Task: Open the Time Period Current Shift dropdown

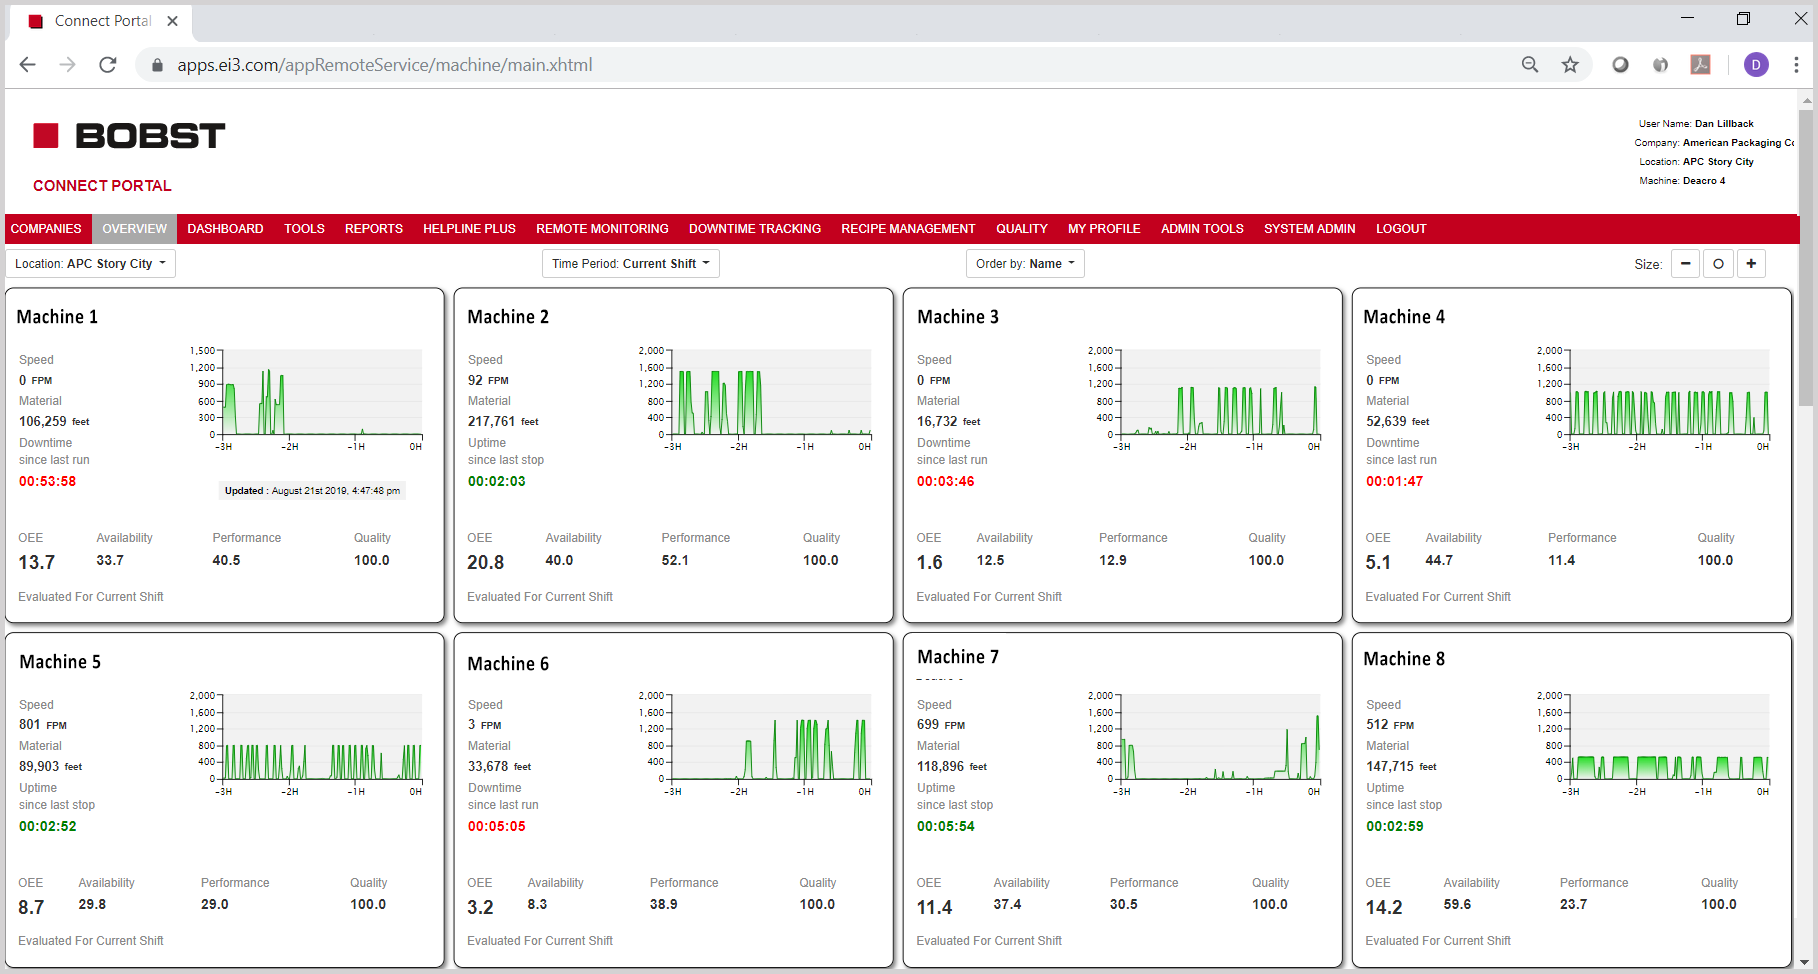Action: click(630, 264)
